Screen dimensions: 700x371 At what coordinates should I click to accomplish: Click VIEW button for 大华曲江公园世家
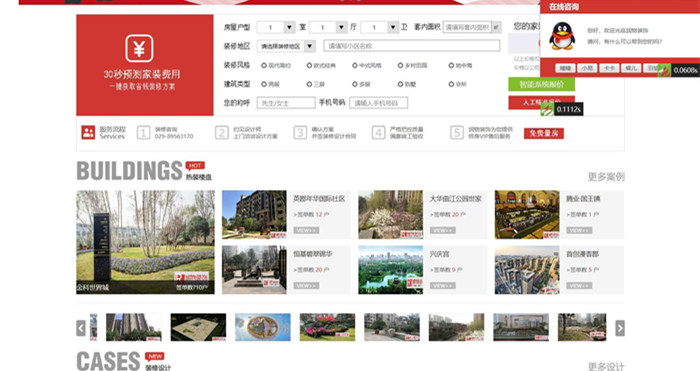point(443,230)
